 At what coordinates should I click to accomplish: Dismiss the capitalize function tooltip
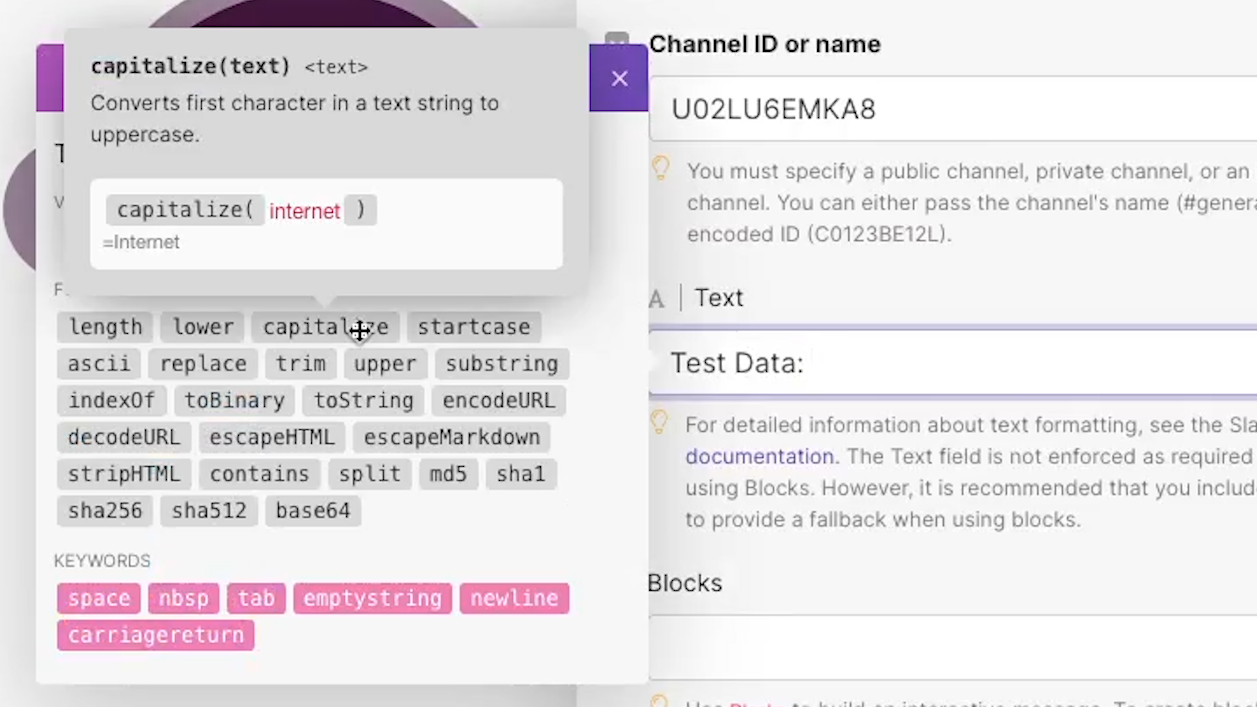click(619, 78)
